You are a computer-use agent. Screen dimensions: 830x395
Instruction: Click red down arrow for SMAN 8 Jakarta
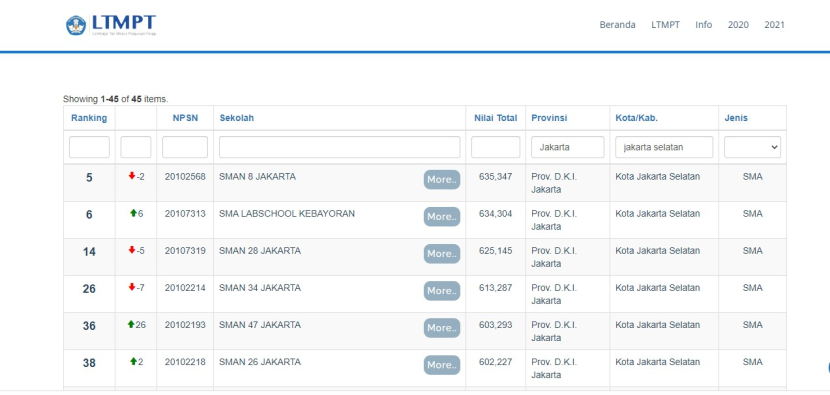click(x=132, y=176)
